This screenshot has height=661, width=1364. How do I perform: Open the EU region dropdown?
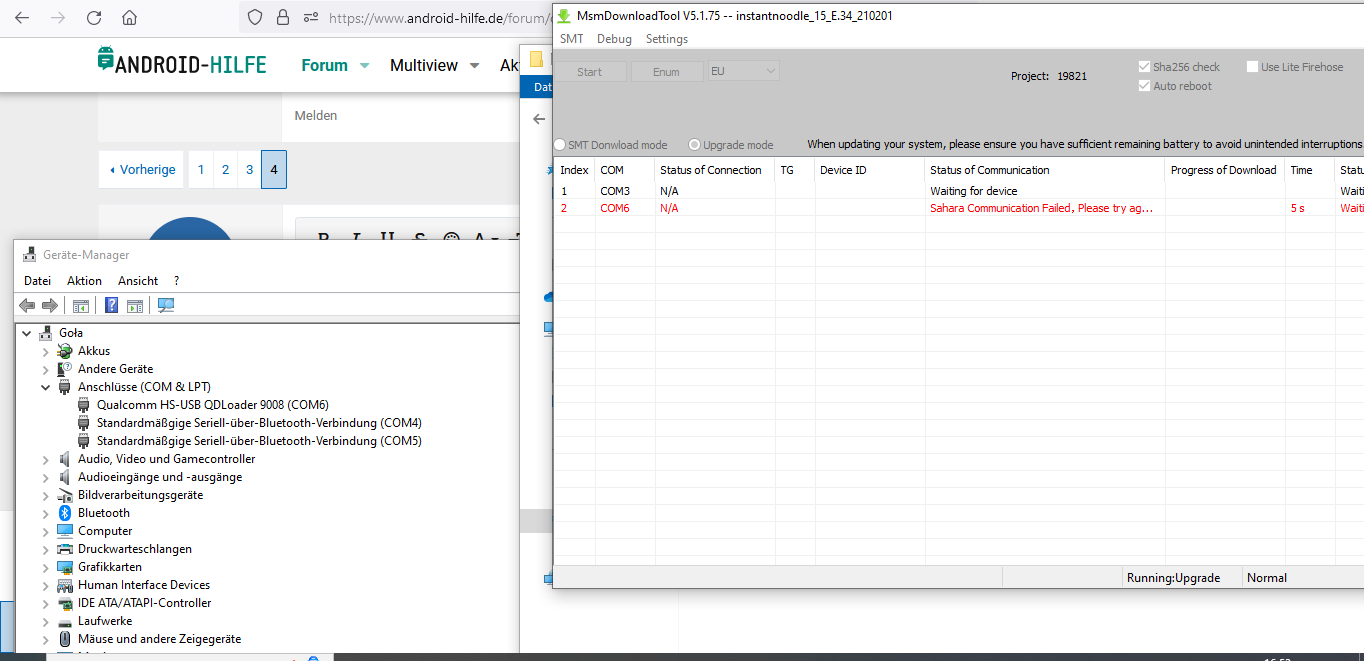743,71
